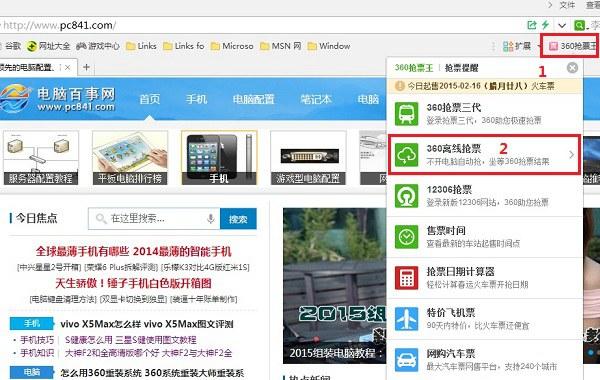Switch to 抢票提醒 tab in popup
This screenshot has width=600, height=380.
(461, 68)
